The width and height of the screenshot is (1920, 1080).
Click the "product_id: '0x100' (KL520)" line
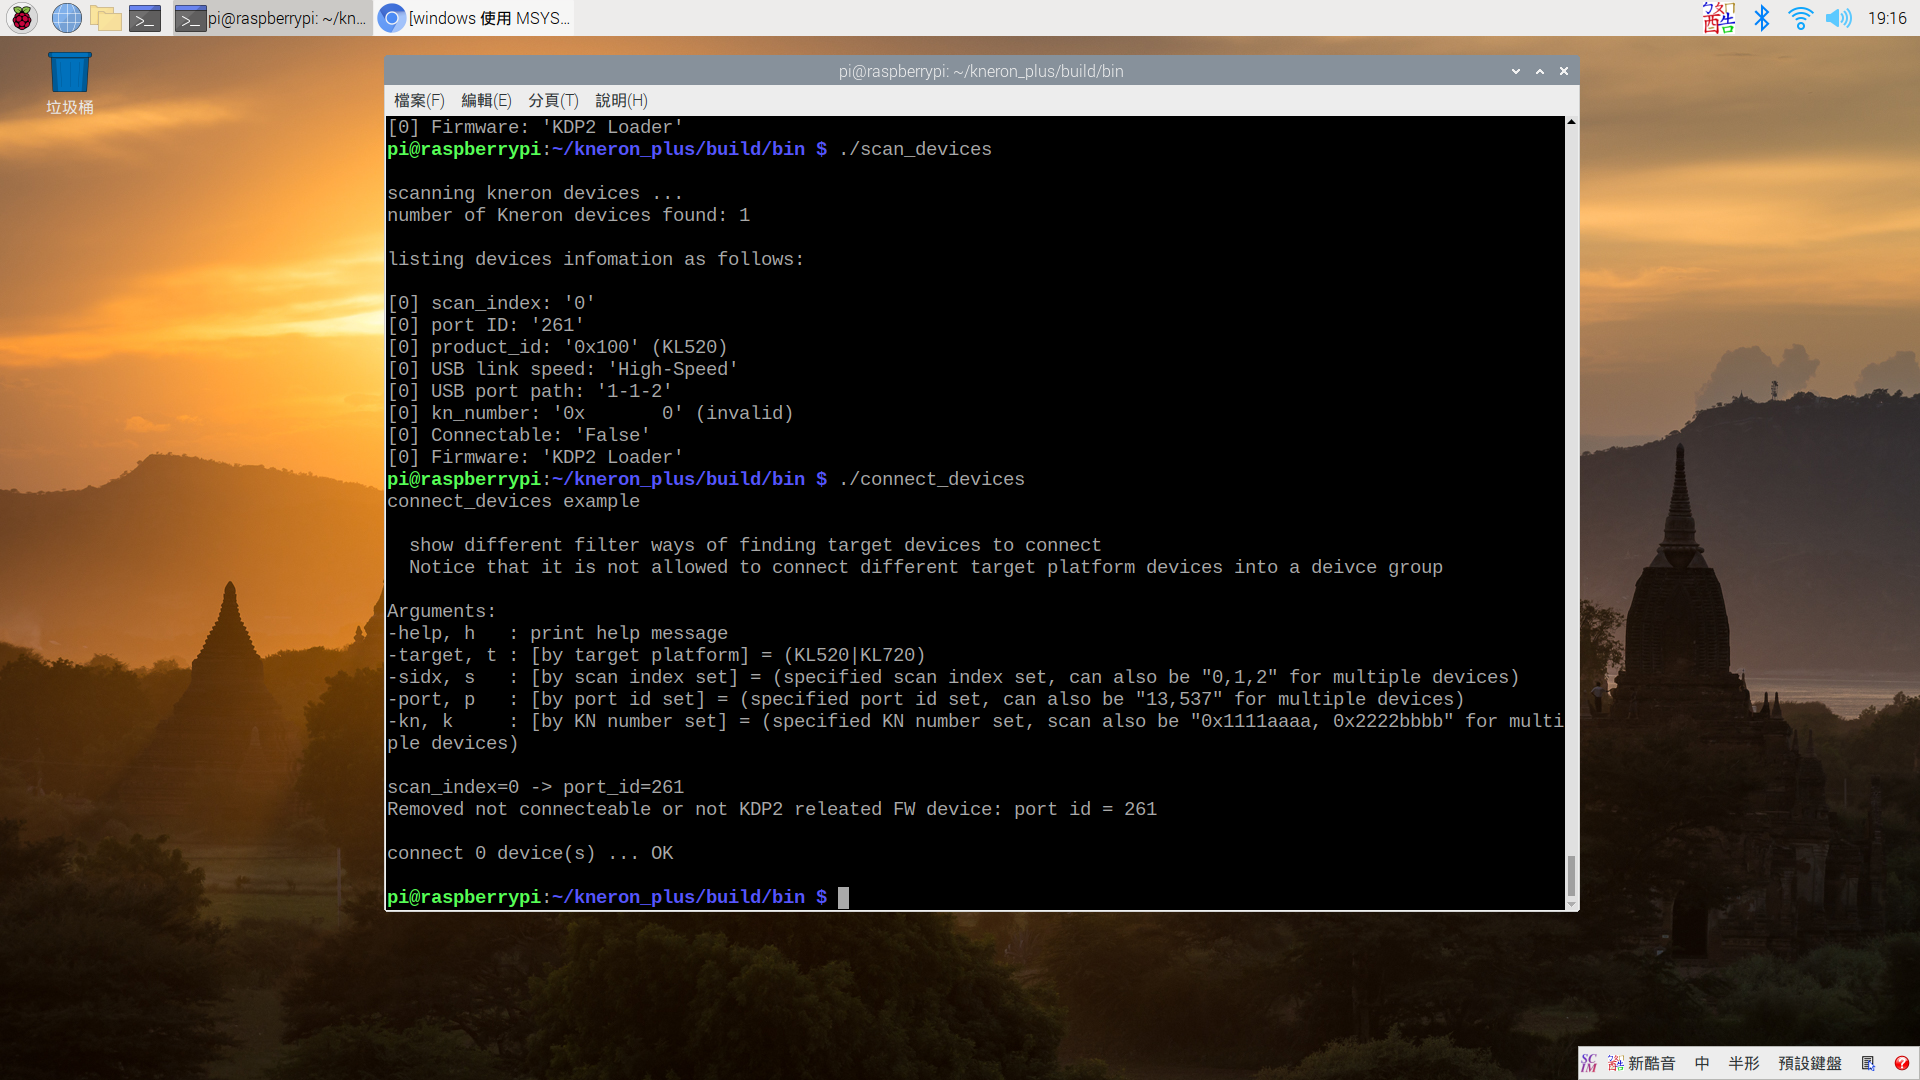557,347
